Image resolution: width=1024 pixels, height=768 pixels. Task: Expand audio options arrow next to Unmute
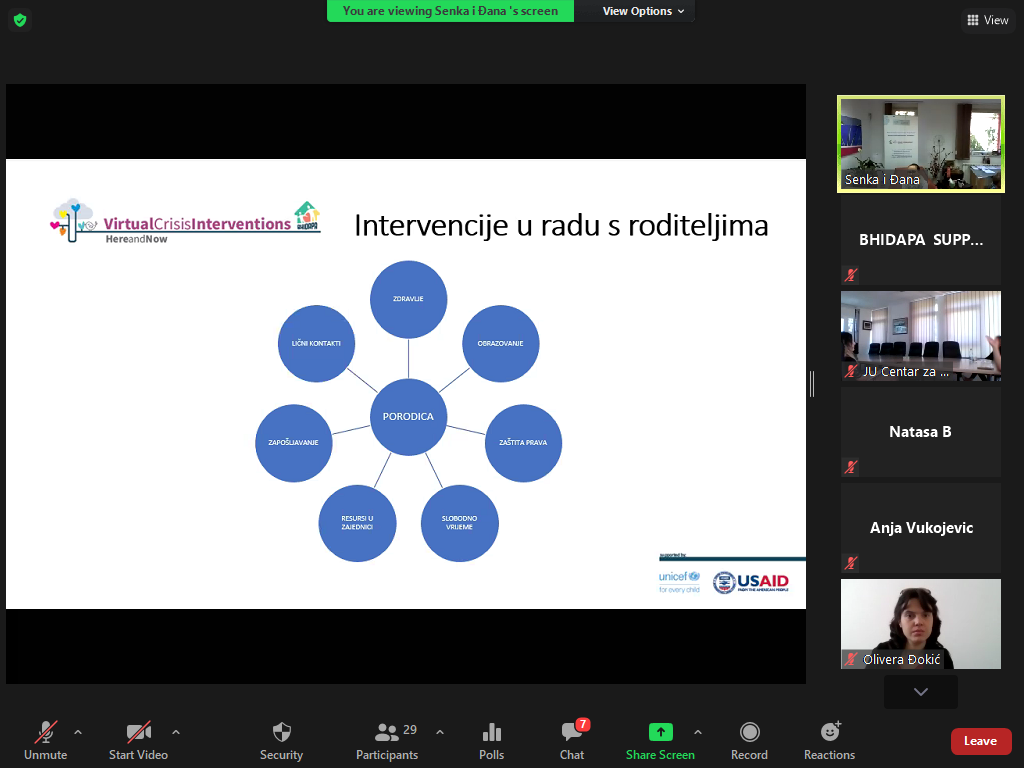[x=78, y=731]
